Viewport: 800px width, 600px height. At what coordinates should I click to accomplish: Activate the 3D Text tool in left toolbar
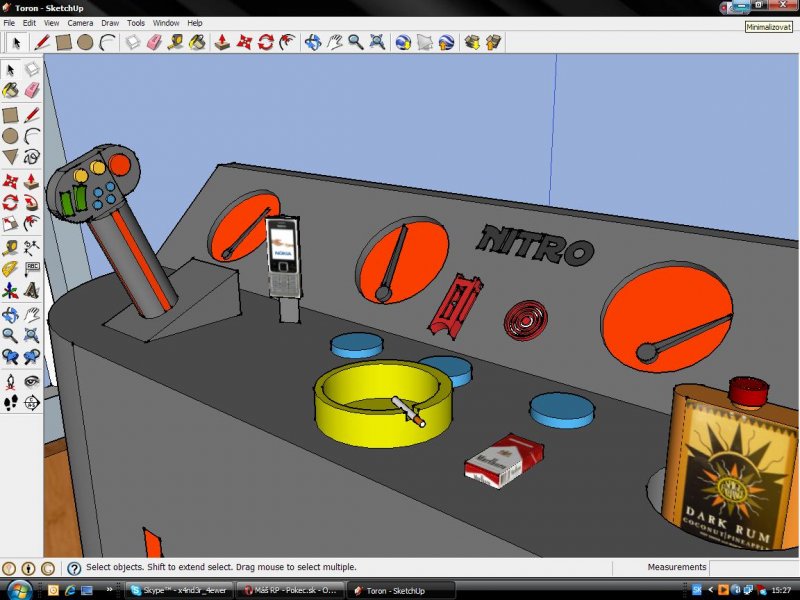tap(31, 291)
